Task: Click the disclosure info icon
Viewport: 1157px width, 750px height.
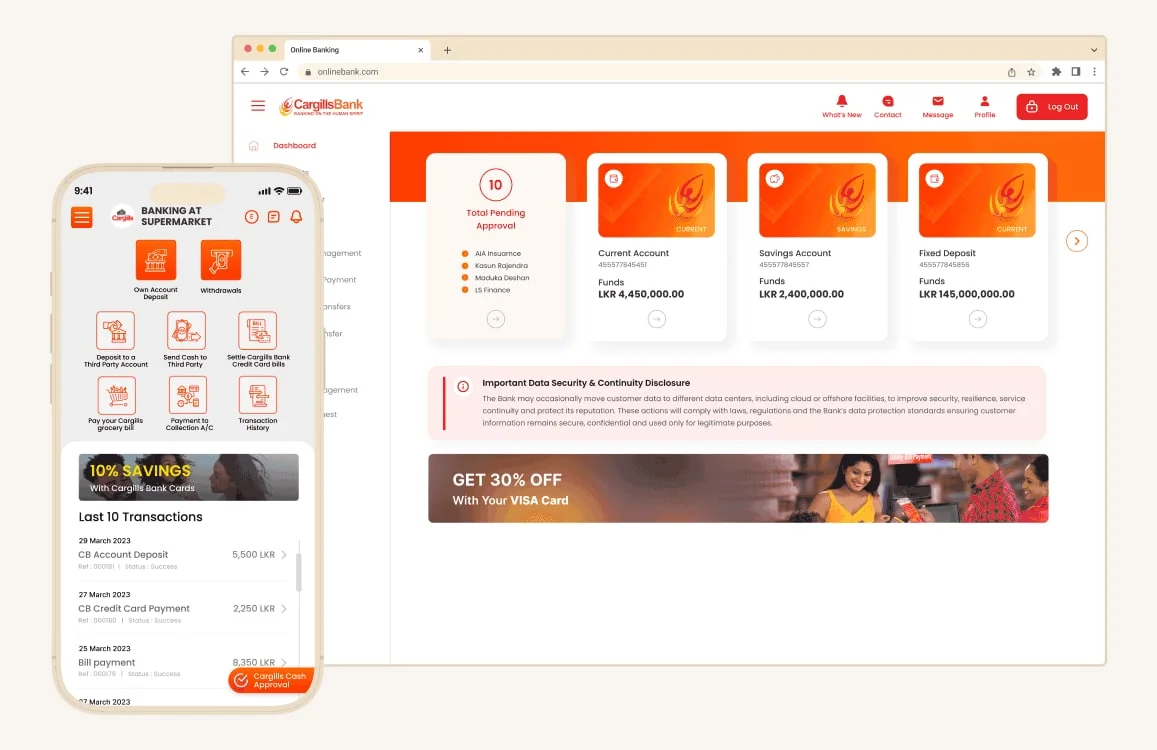Action: (463, 386)
